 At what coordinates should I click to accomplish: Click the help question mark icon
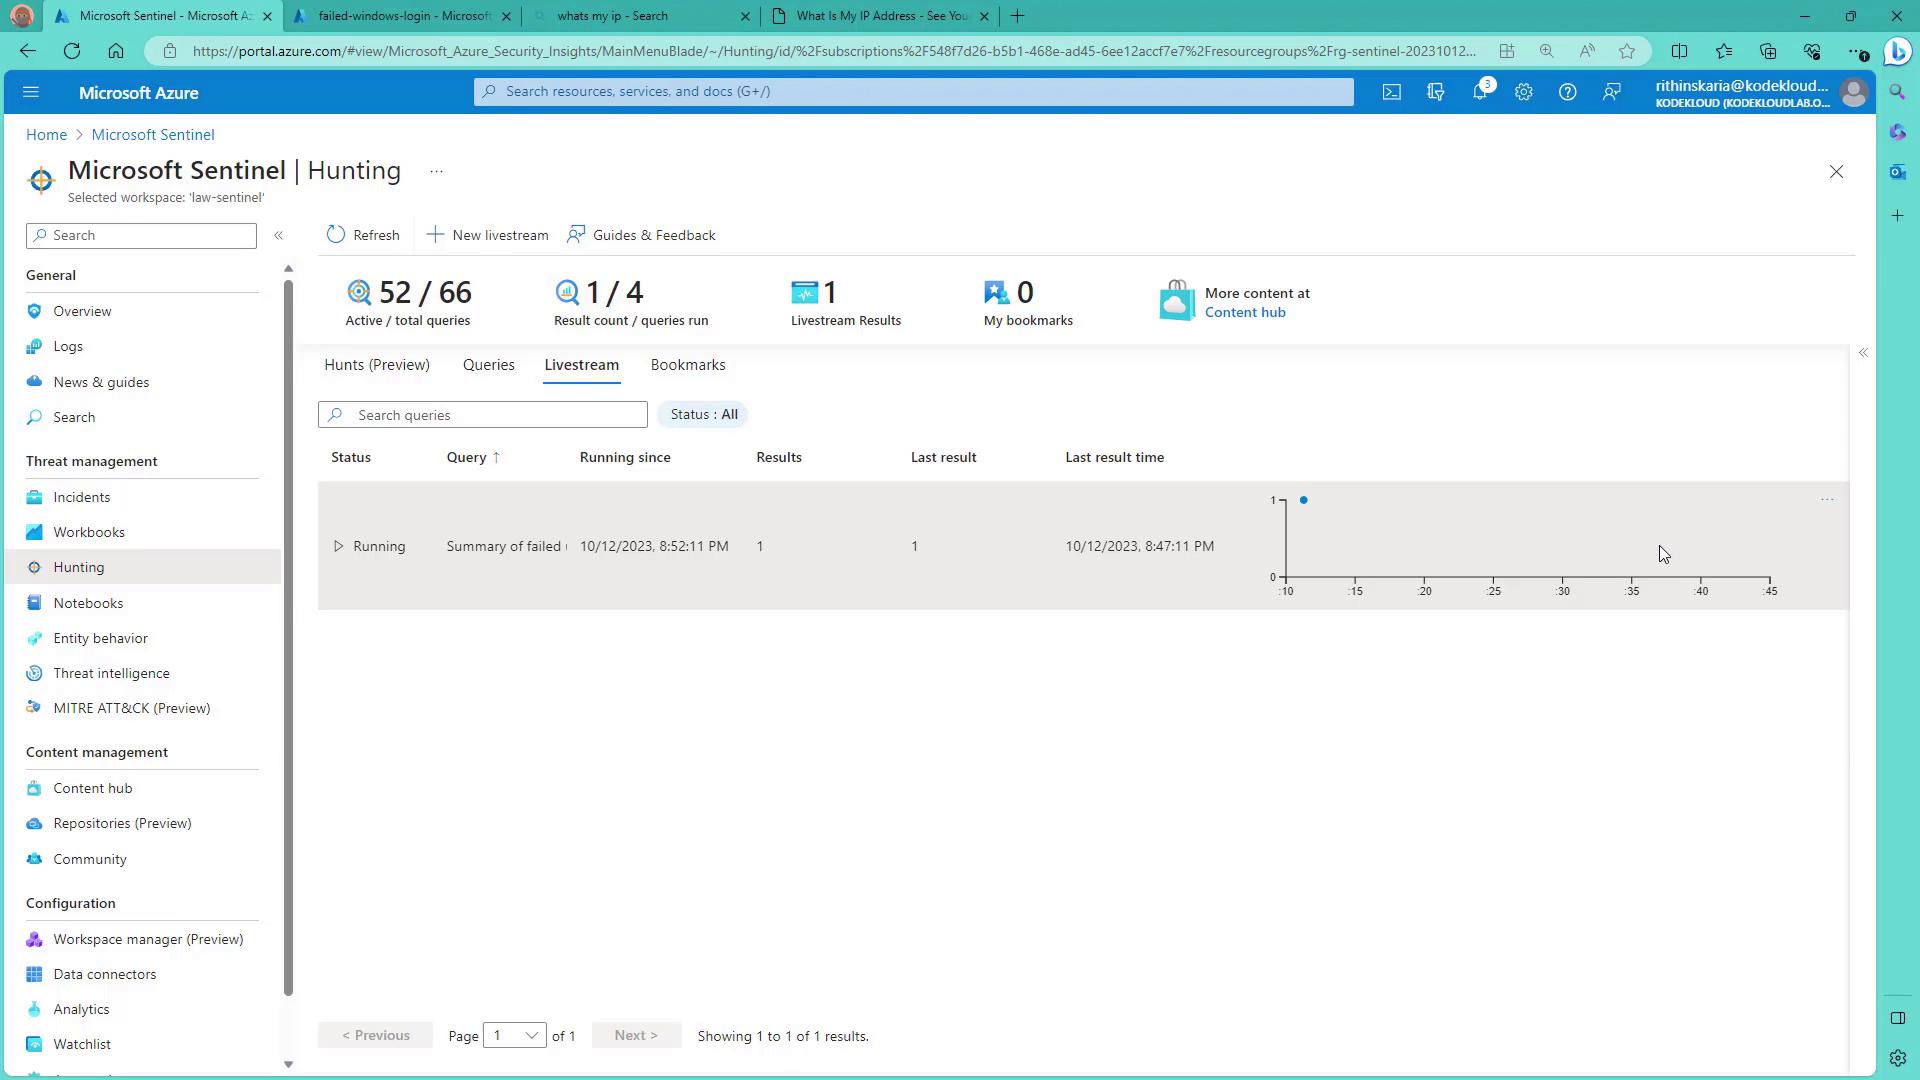click(1567, 92)
